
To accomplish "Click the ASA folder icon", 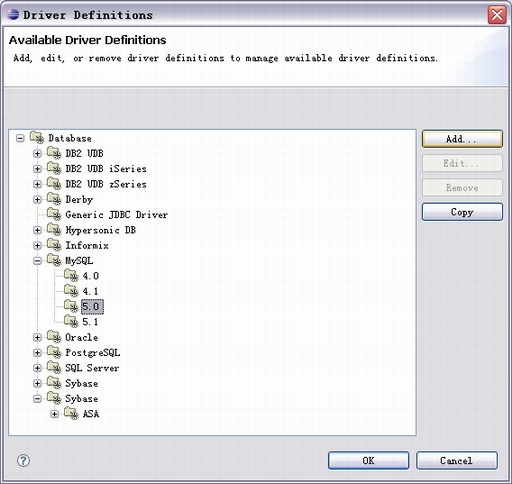I will tap(71, 413).
